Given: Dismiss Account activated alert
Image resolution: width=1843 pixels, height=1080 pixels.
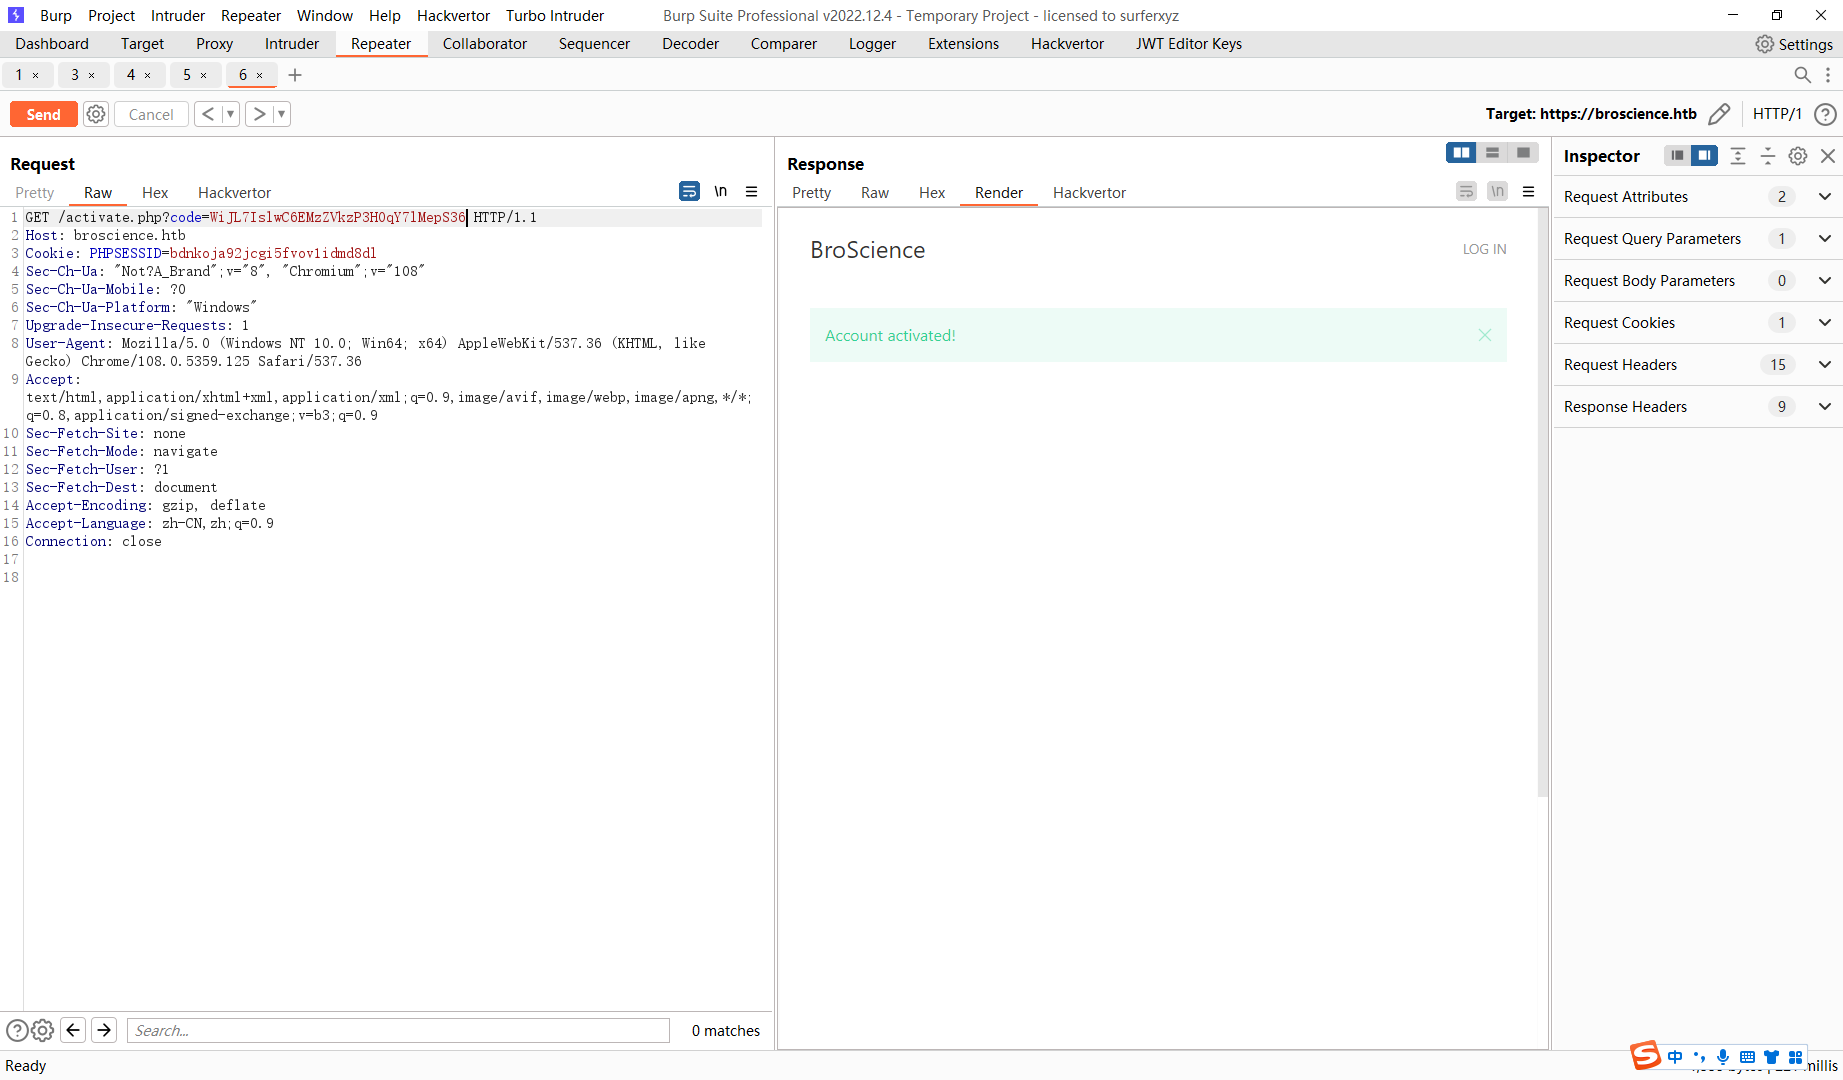Looking at the screenshot, I should (1485, 335).
